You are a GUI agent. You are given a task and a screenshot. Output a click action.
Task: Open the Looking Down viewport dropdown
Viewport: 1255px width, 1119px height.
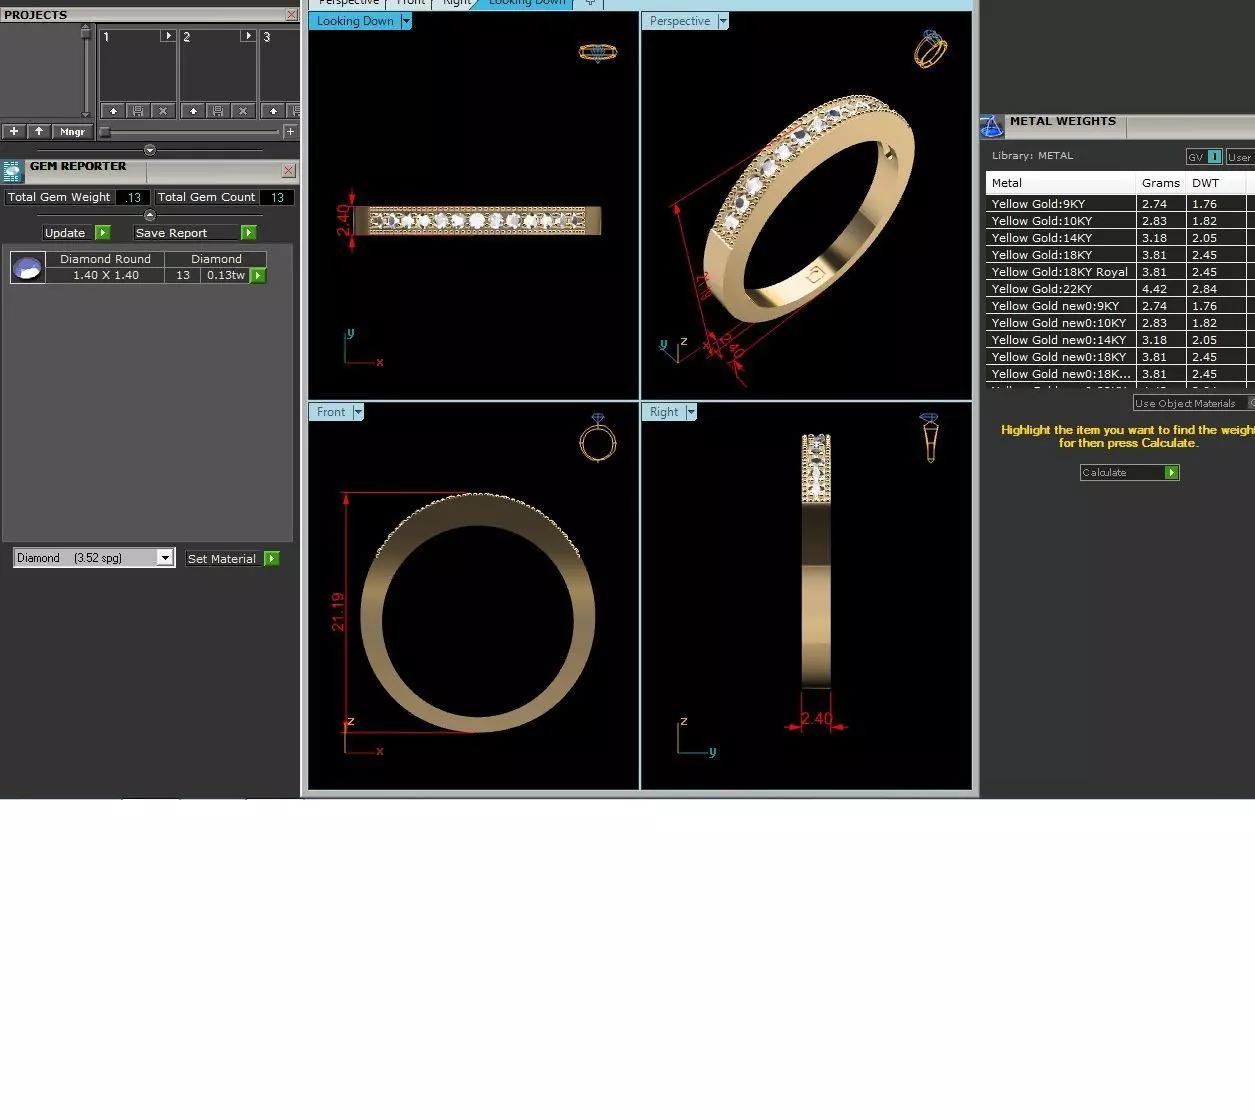[x=406, y=21]
